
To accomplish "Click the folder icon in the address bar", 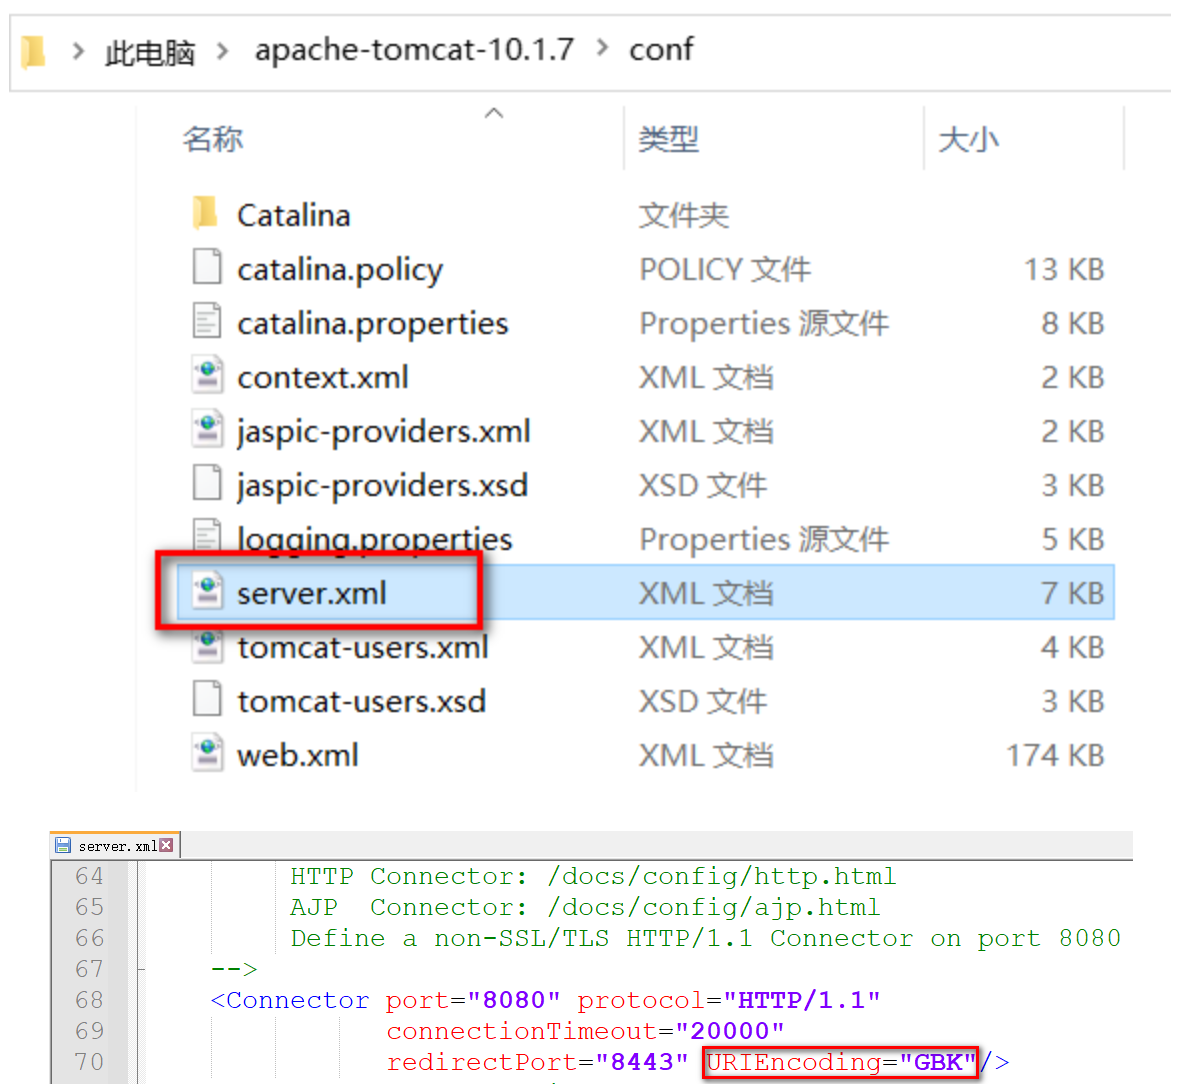I will (x=33, y=52).
